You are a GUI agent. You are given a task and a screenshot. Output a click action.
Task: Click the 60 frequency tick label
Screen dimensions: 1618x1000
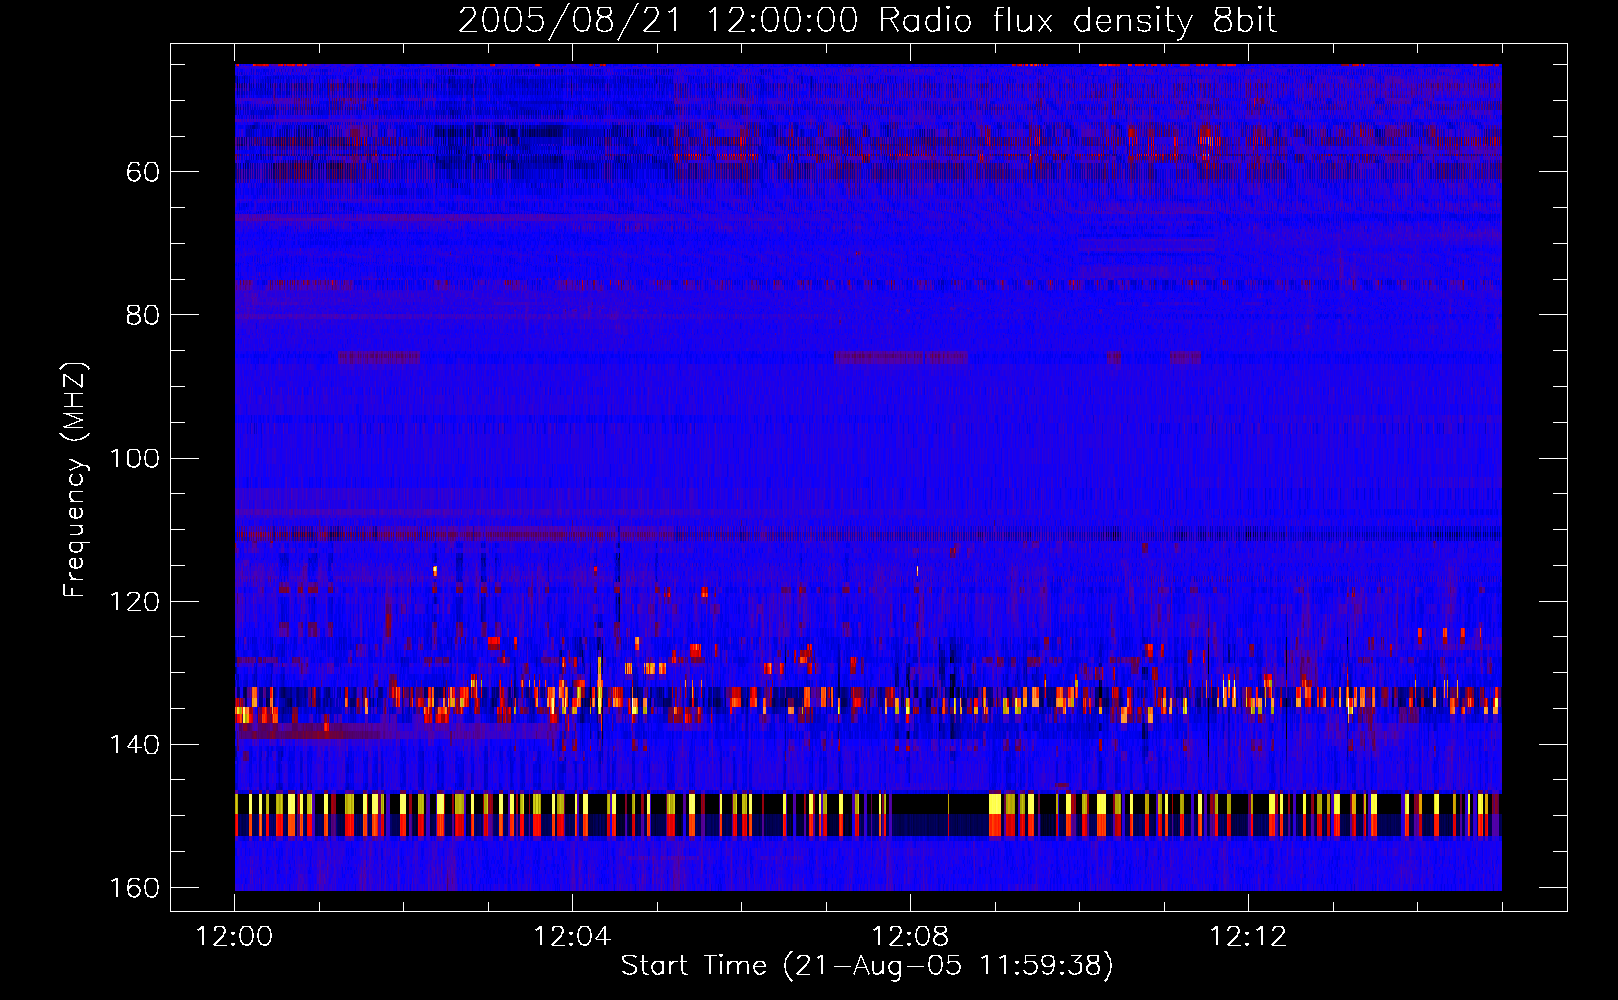click(142, 172)
